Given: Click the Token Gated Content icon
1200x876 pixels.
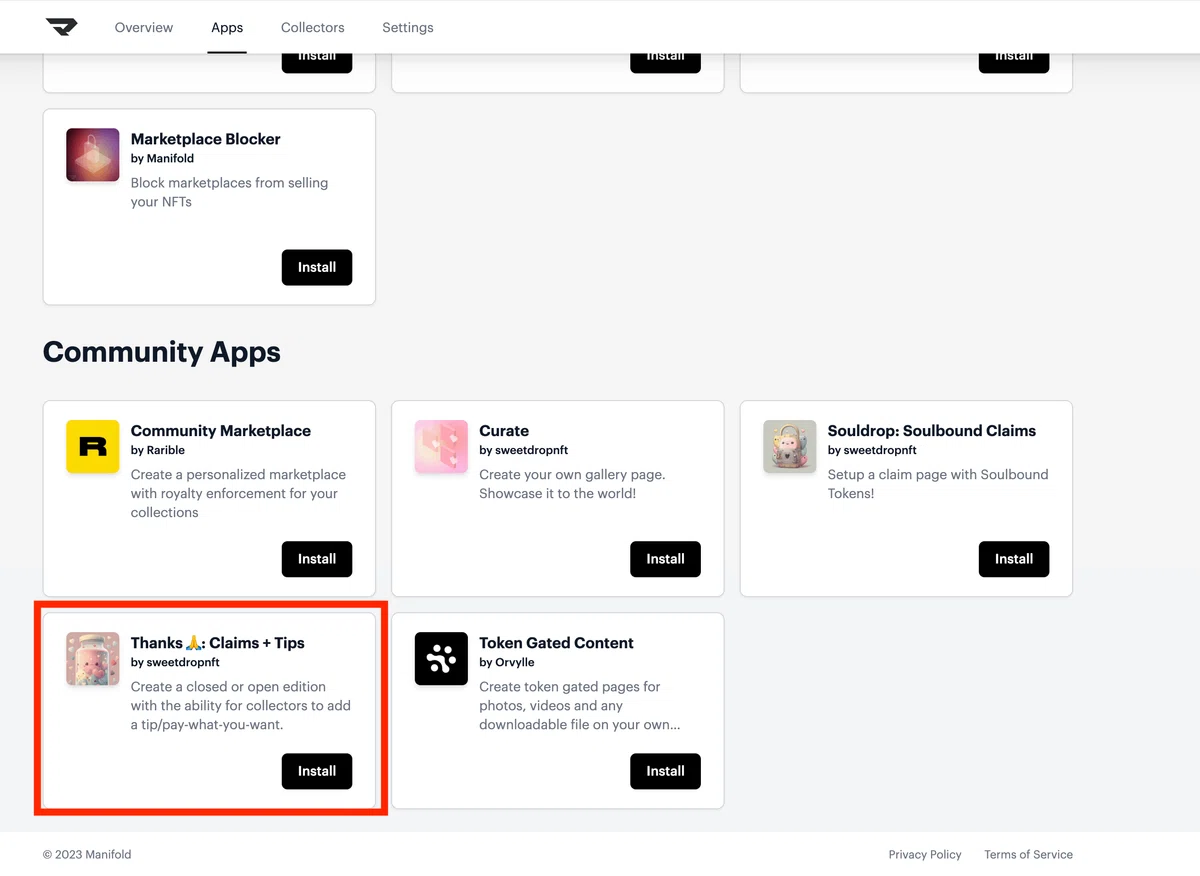Looking at the screenshot, I should (441, 659).
